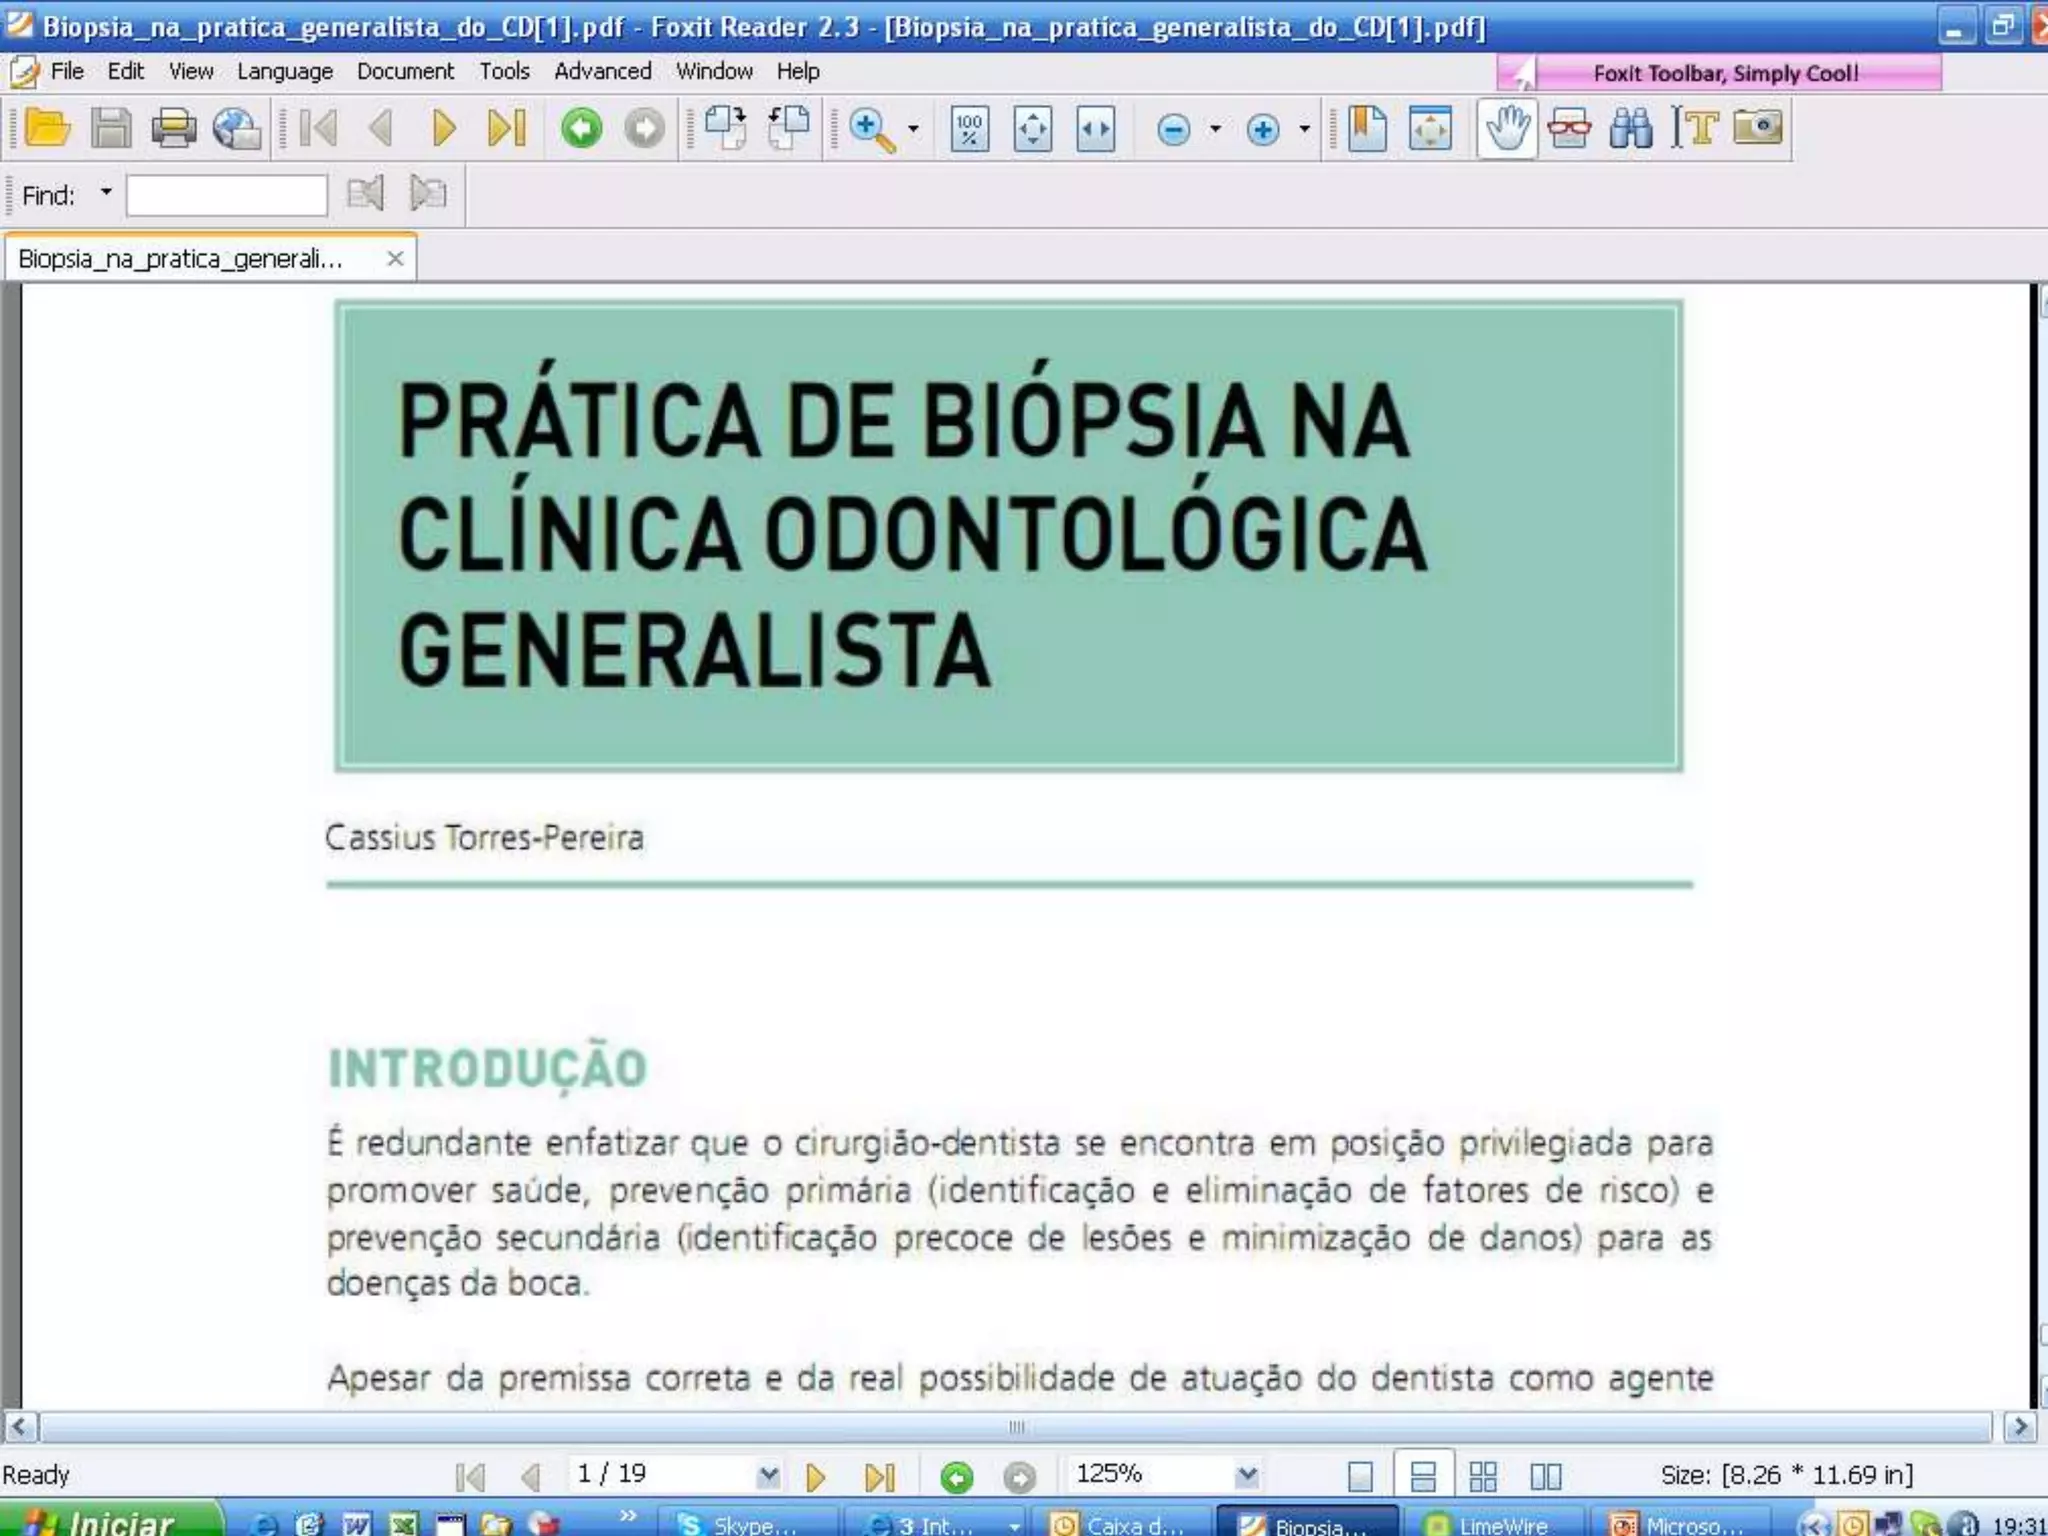Rotate view with the rotate right icon
Image resolution: width=2048 pixels, height=1536 pixels.
726,128
